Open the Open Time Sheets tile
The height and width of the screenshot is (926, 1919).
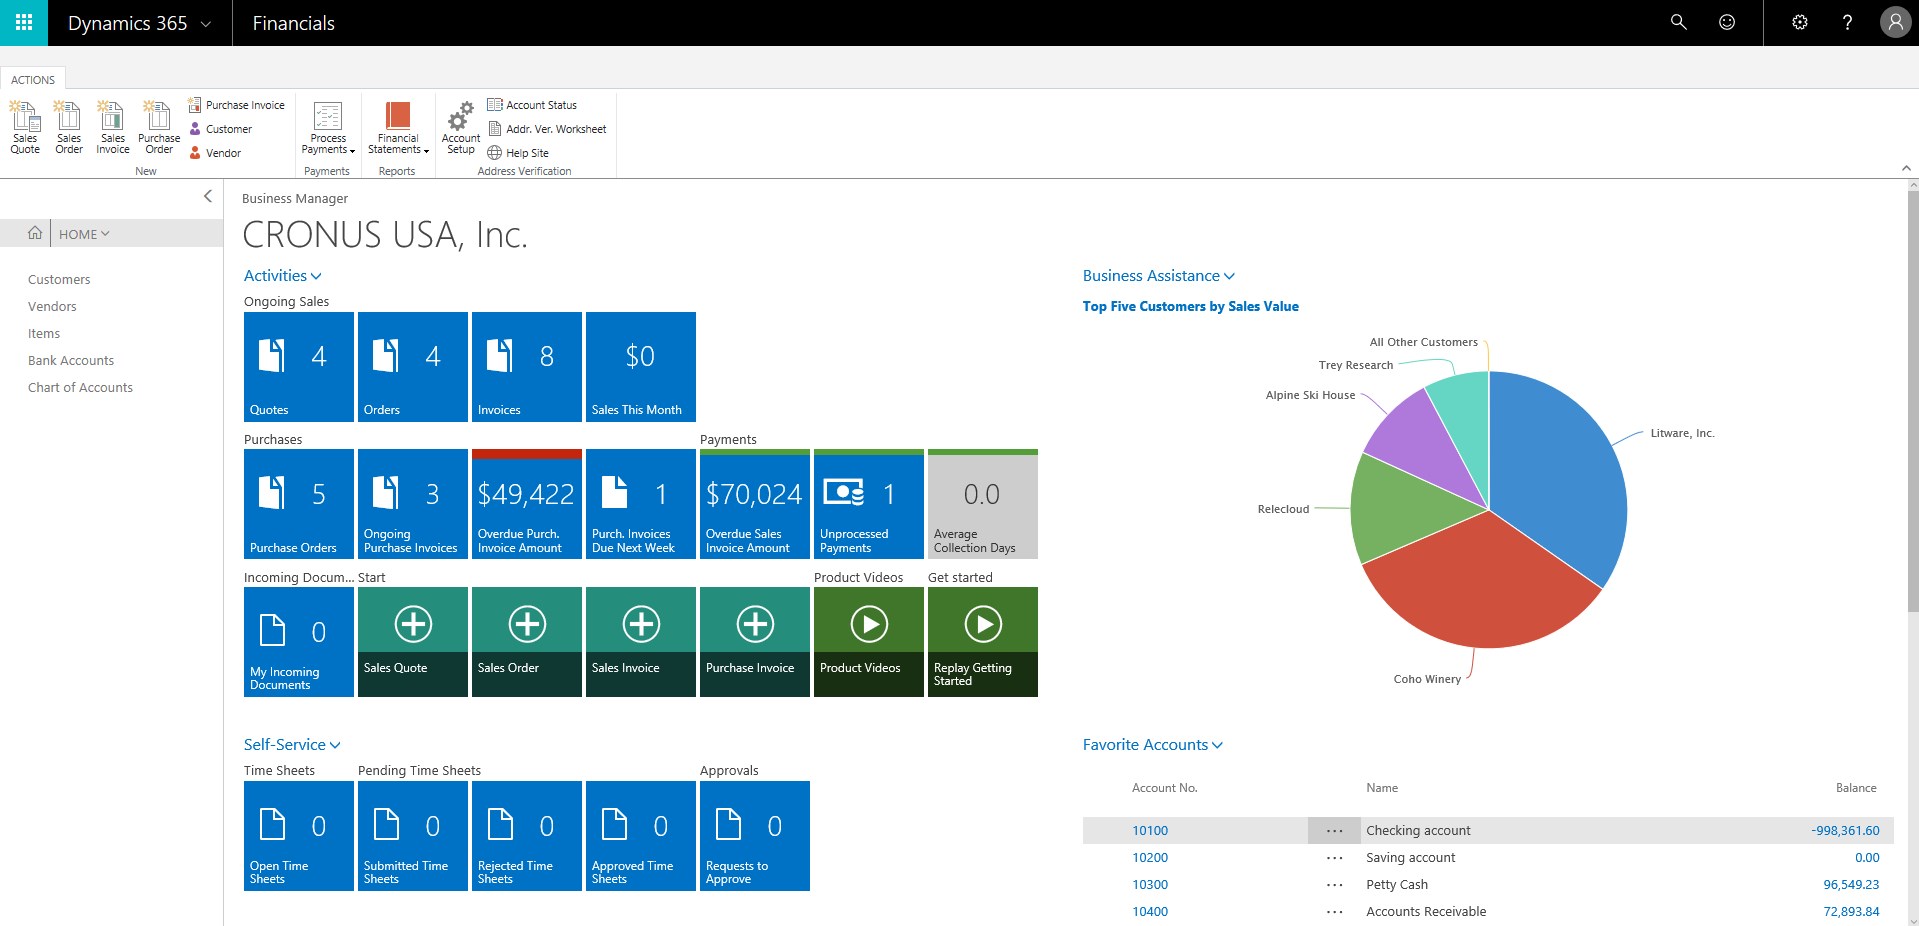click(299, 836)
